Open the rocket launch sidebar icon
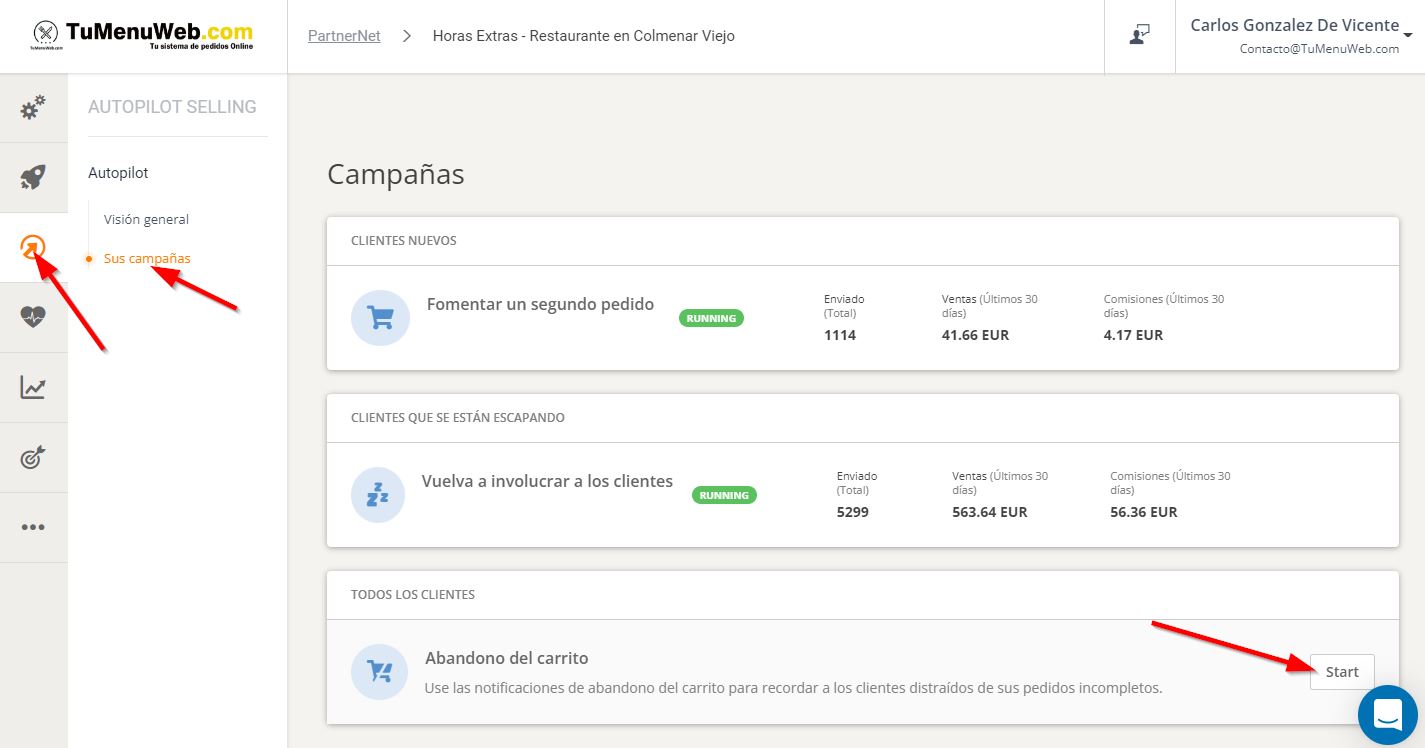 [33, 178]
